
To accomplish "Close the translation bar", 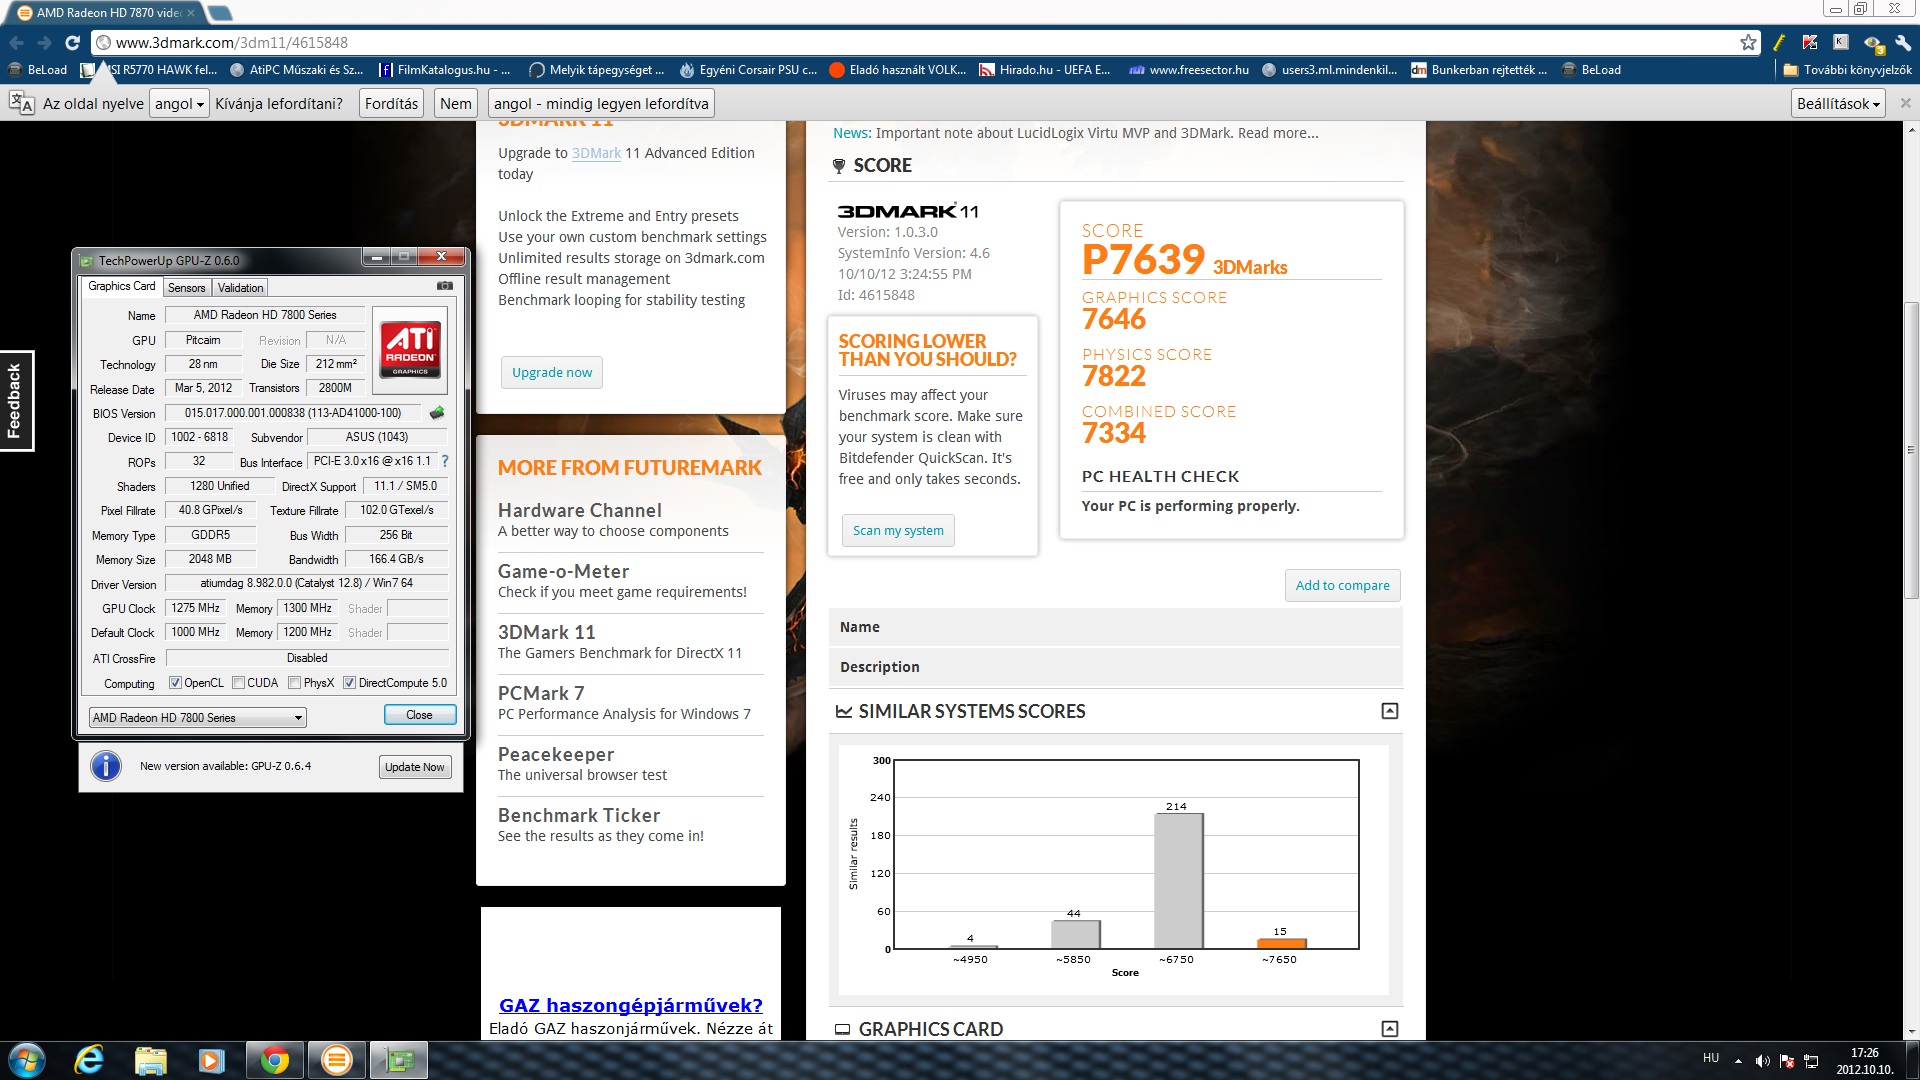I will (x=1905, y=103).
